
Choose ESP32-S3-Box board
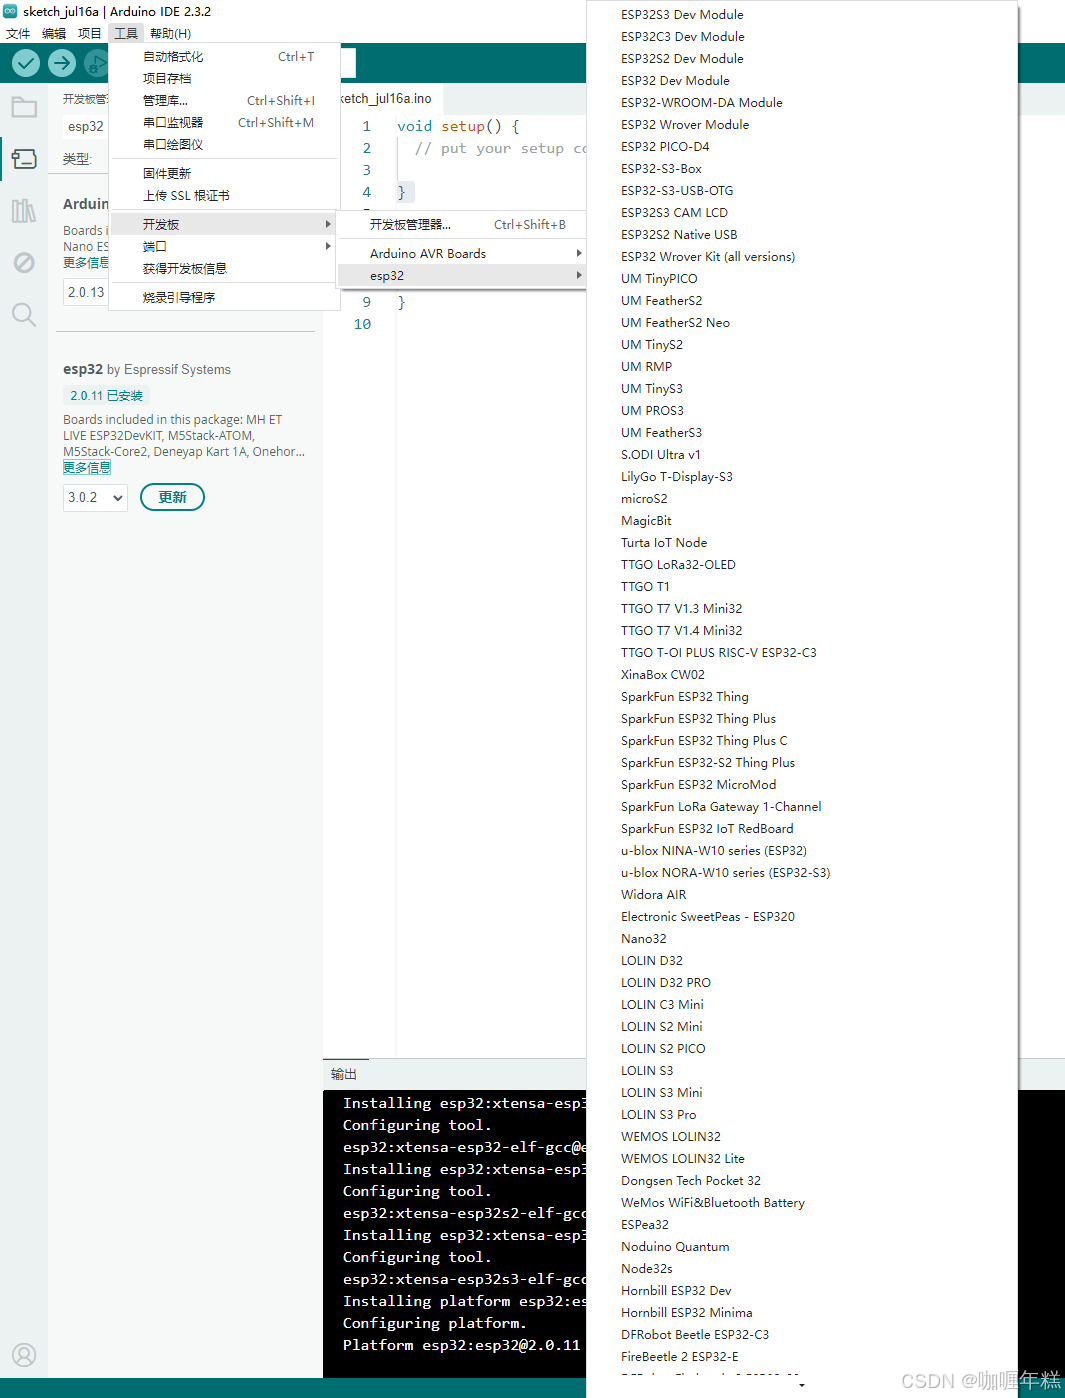[x=802, y=169]
